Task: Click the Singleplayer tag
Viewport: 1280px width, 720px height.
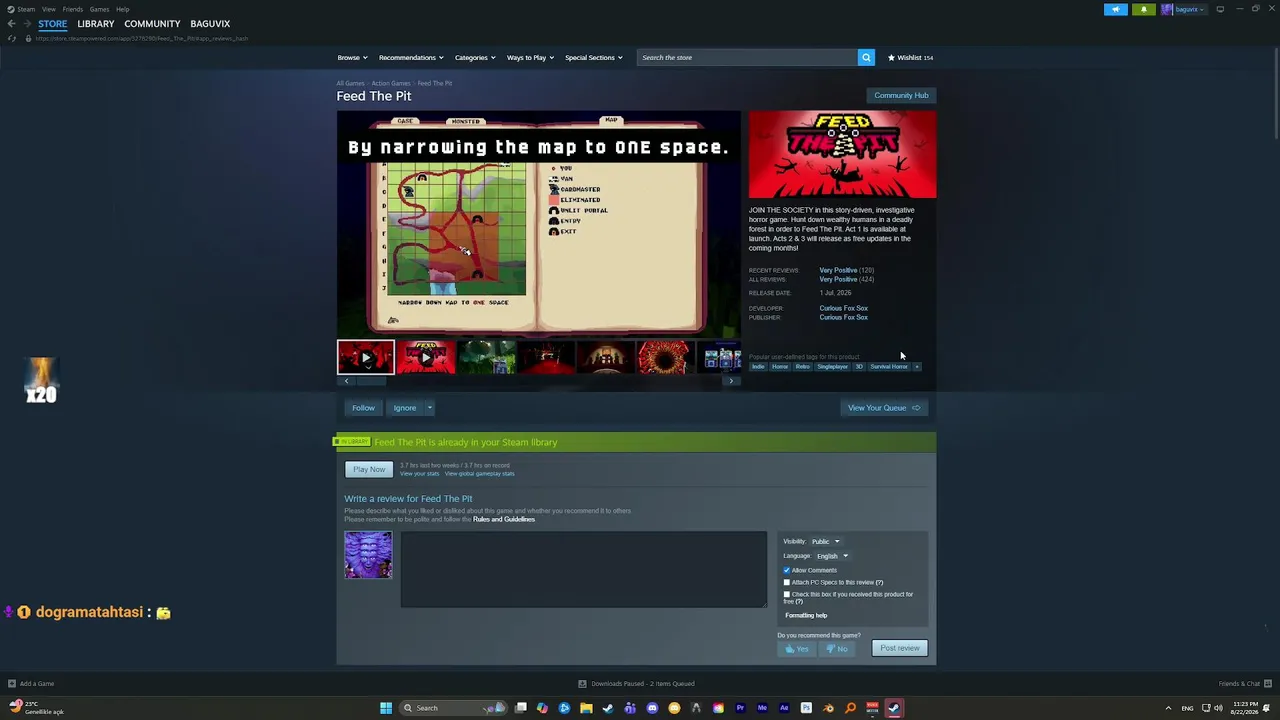Action: pyautogui.click(x=832, y=367)
